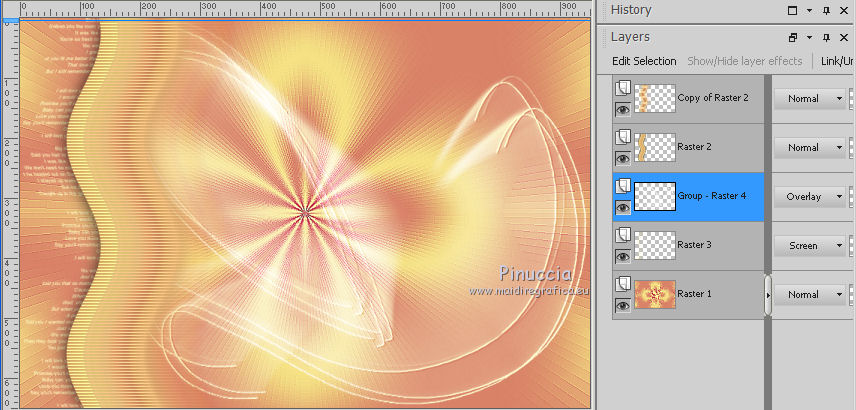Hide the Raster 1 layer
Viewport: 856px width, 410px height.
coord(623,306)
